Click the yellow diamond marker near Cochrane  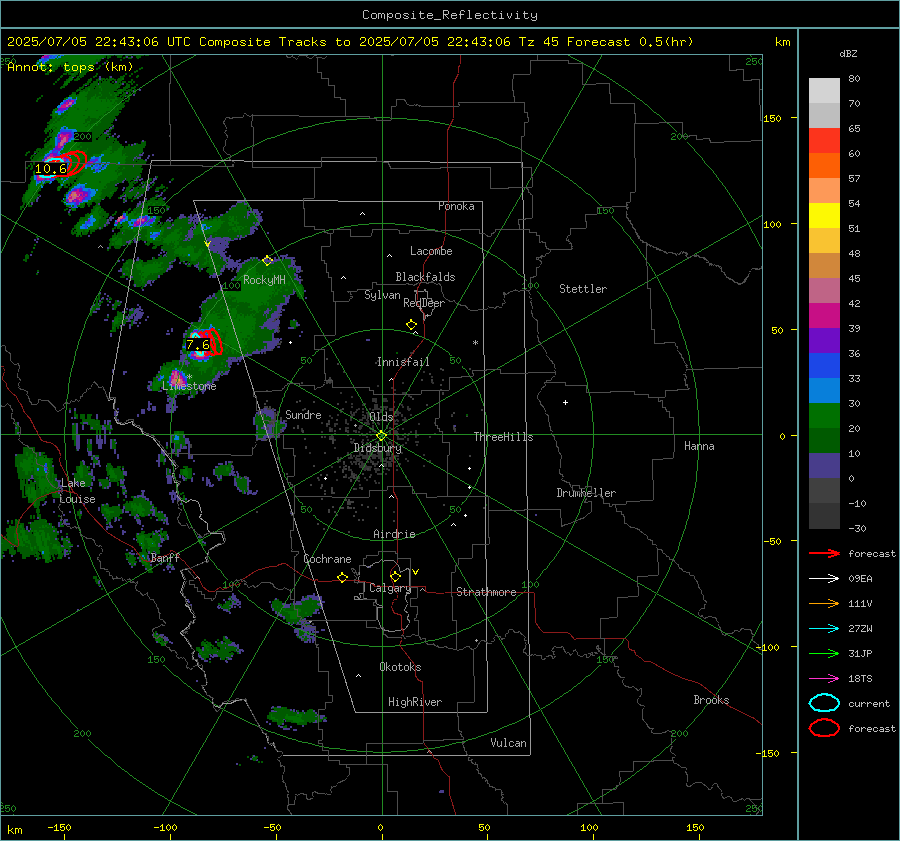click(x=342, y=578)
